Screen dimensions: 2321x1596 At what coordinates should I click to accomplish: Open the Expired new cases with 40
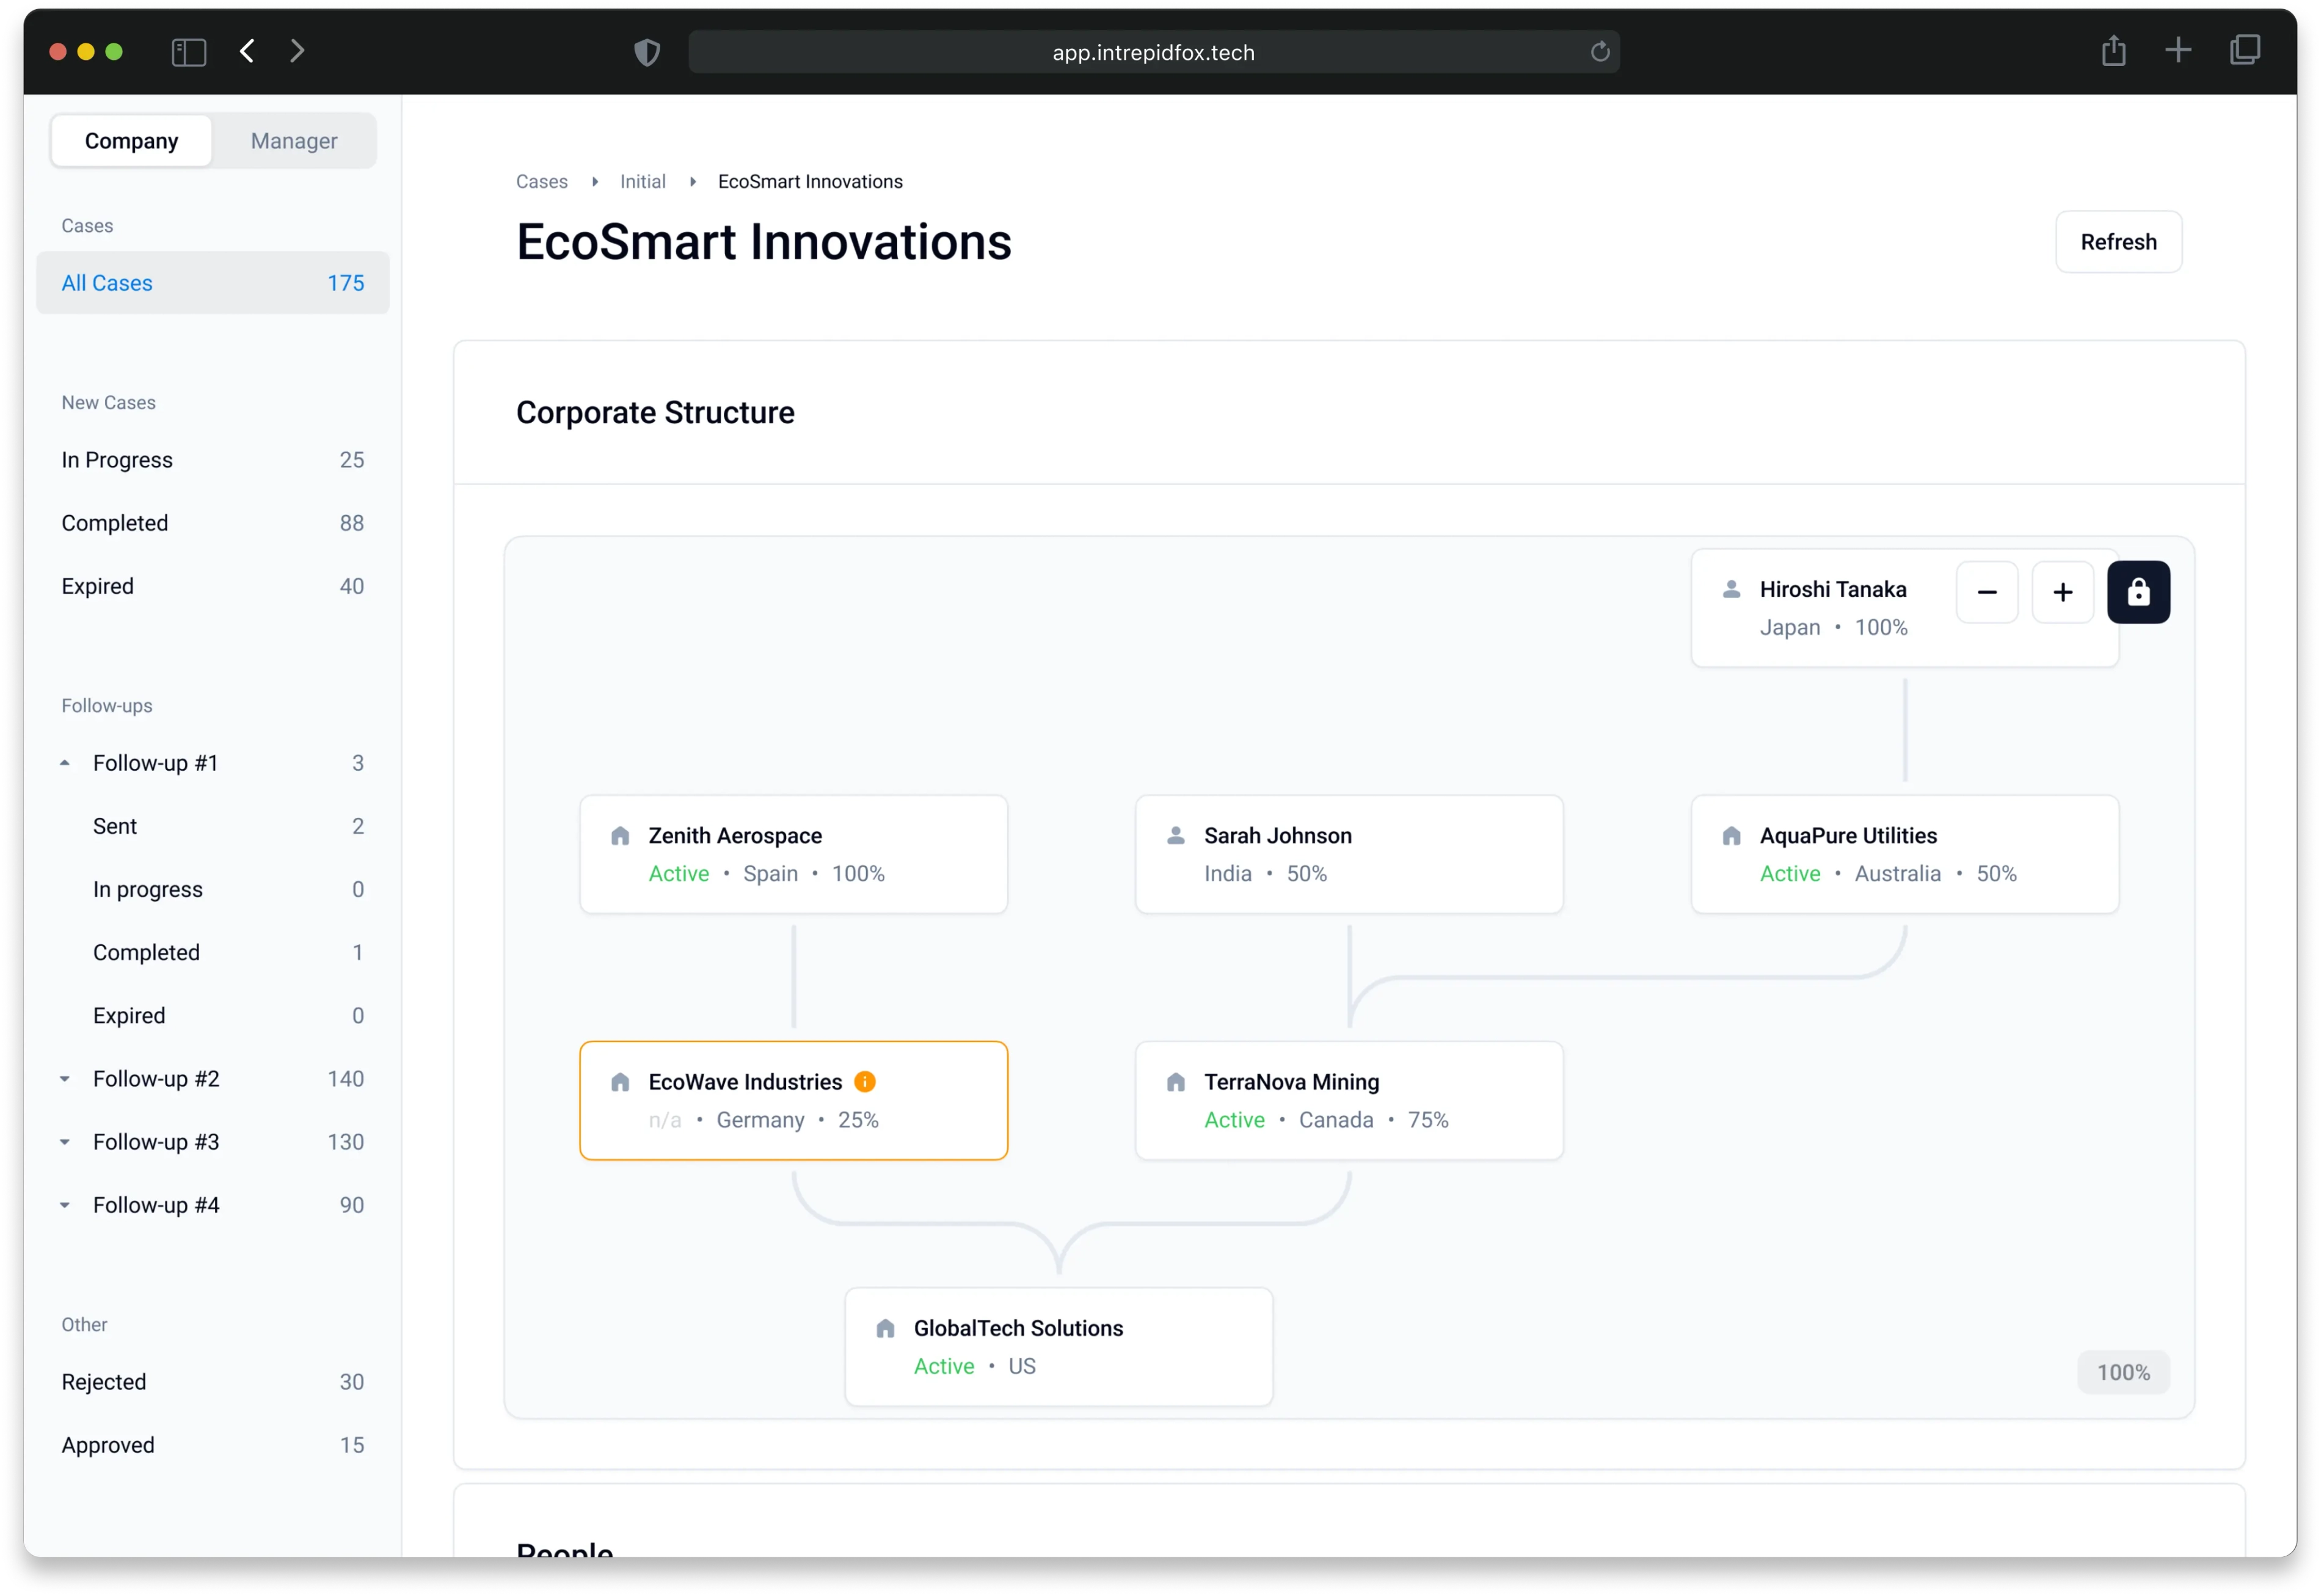pos(213,586)
